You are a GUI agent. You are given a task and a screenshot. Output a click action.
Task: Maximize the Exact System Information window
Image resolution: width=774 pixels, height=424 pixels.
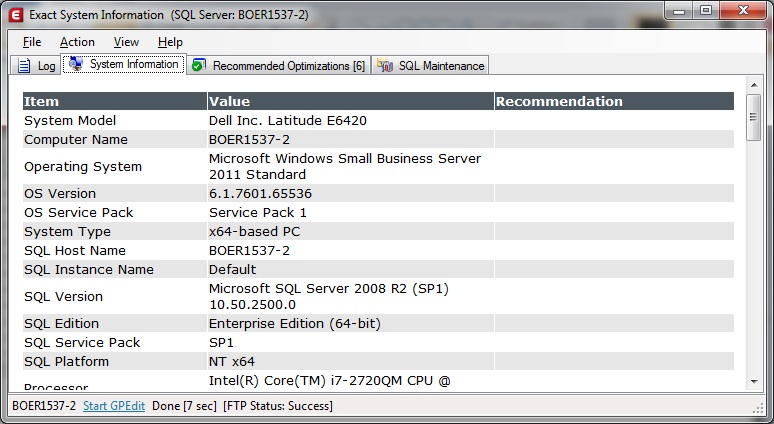[706, 10]
